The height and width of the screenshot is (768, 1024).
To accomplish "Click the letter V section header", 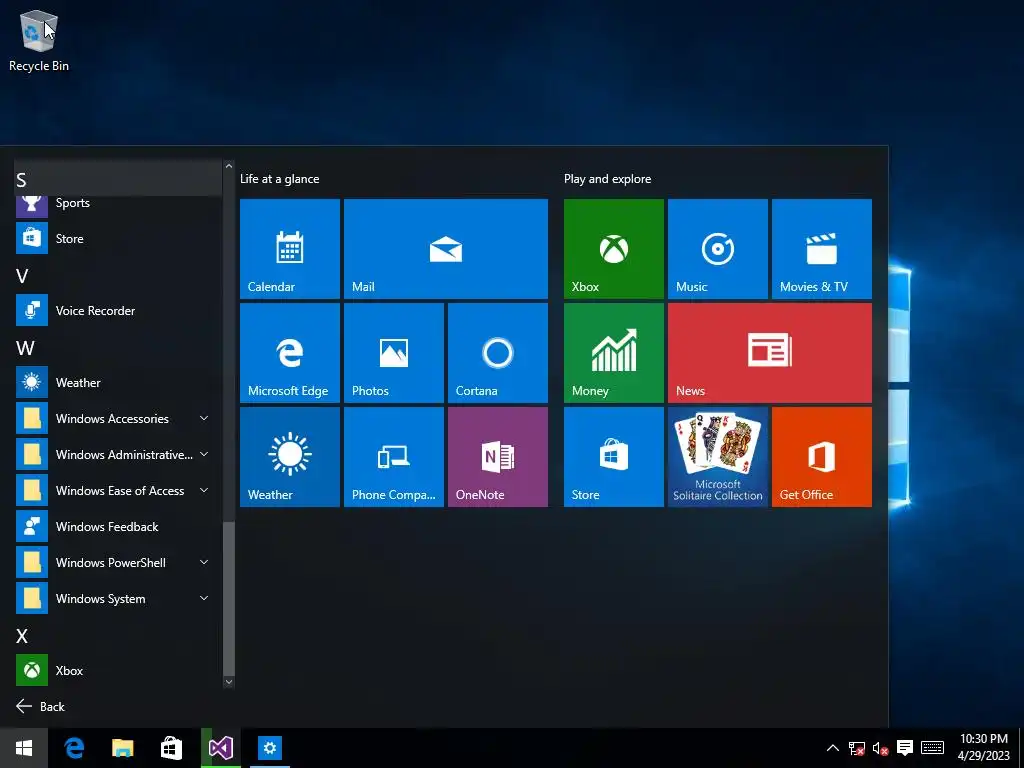I will tap(22, 276).
